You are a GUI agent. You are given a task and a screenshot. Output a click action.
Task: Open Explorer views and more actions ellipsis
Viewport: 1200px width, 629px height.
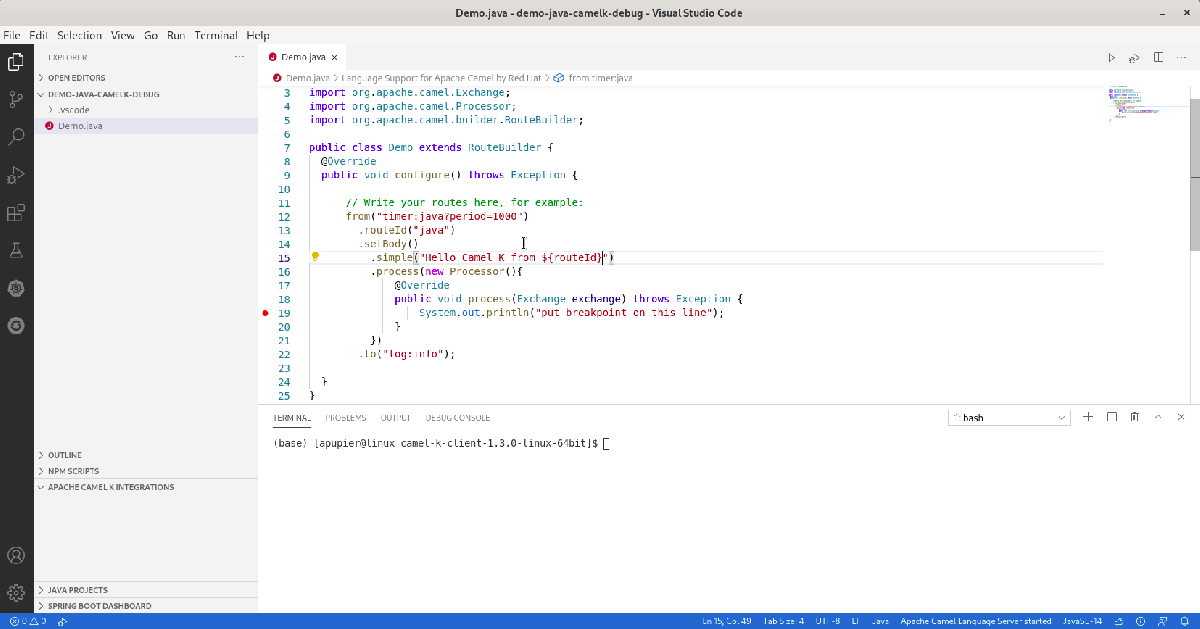tap(239, 58)
